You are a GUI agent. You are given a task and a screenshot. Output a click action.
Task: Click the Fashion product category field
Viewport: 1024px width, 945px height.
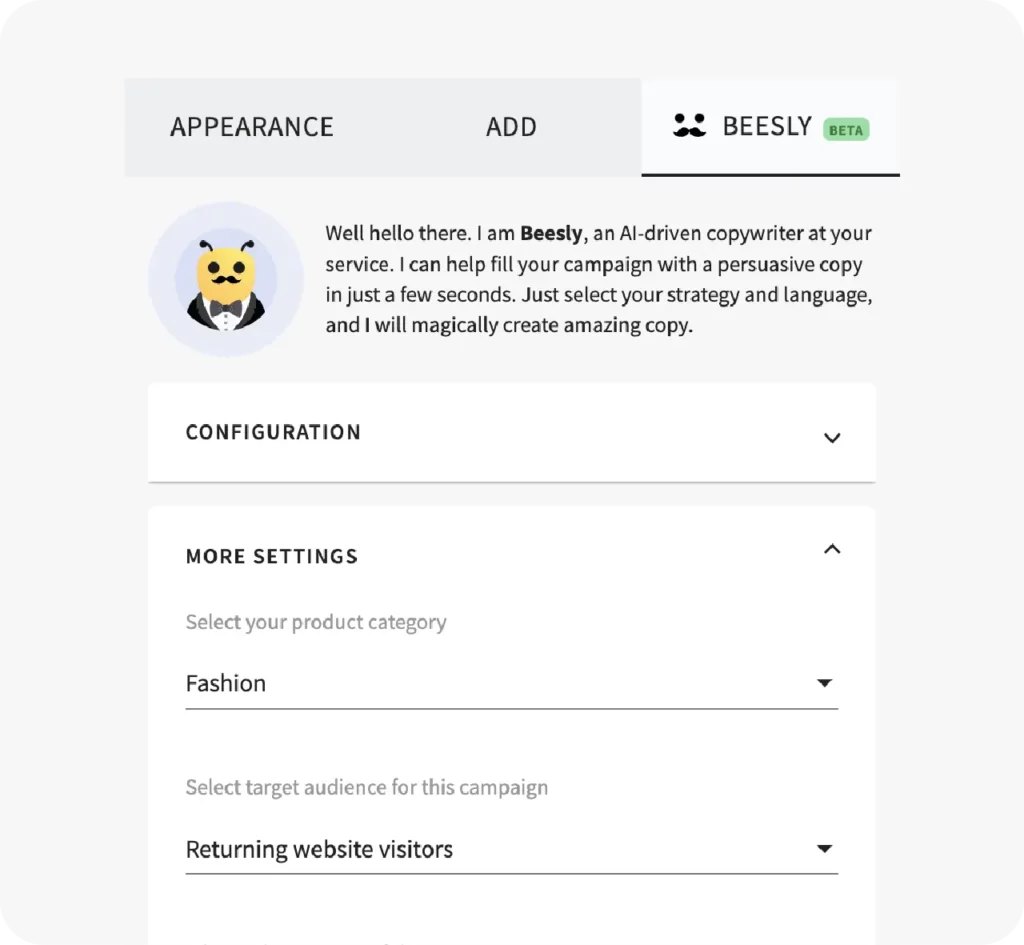click(511, 684)
